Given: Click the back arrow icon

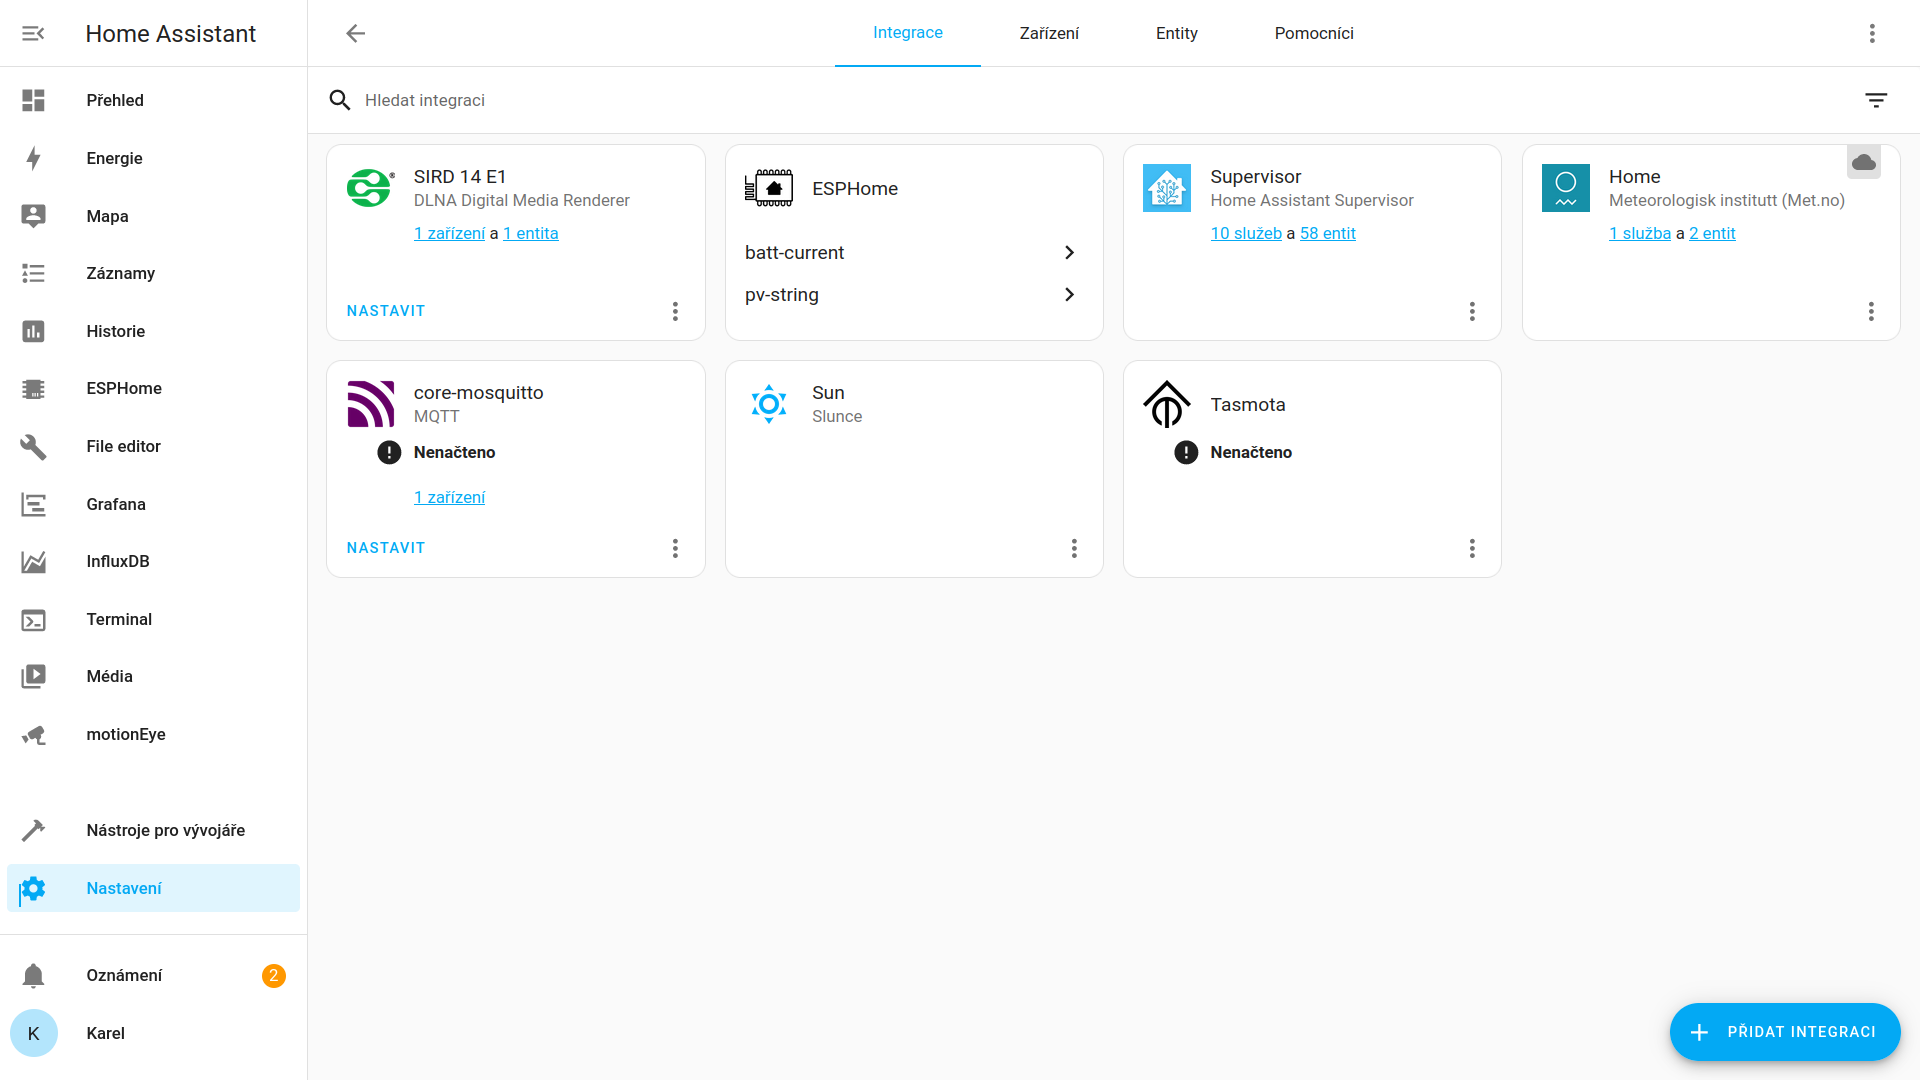Looking at the screenshot, I should (x=355, y=33).
